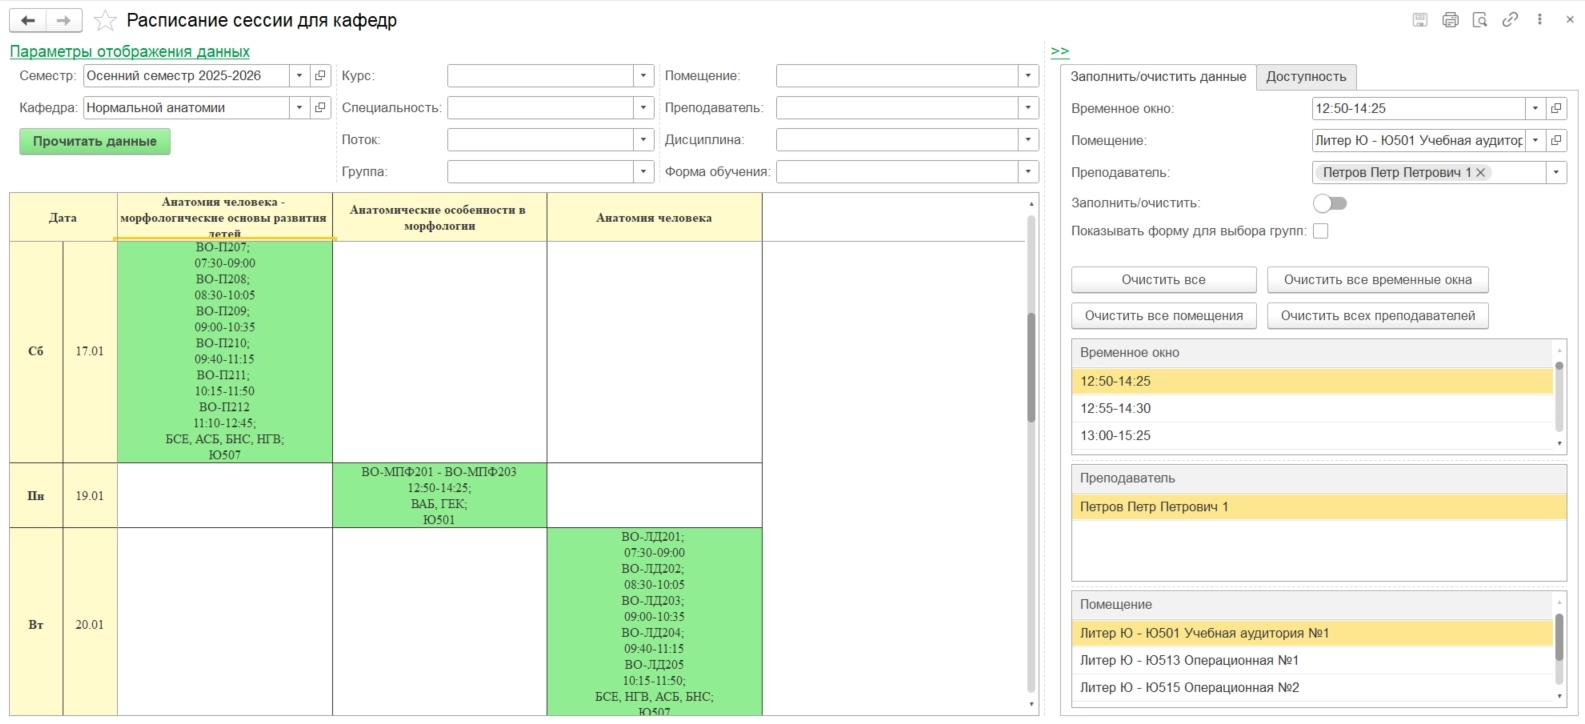Add form to favorites with star icon

point(105,20)
